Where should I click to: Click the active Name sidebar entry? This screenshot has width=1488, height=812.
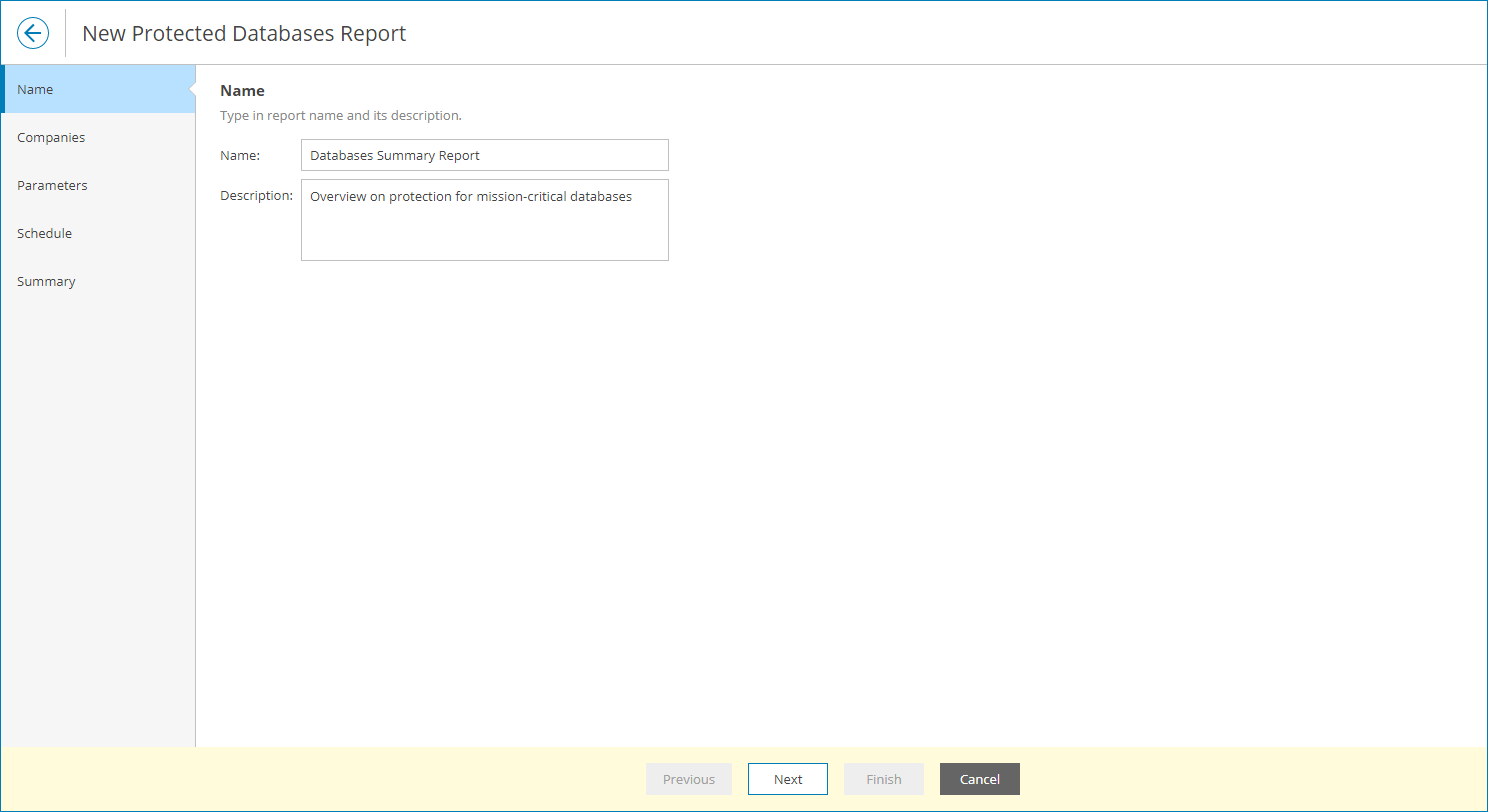(35, 89)
